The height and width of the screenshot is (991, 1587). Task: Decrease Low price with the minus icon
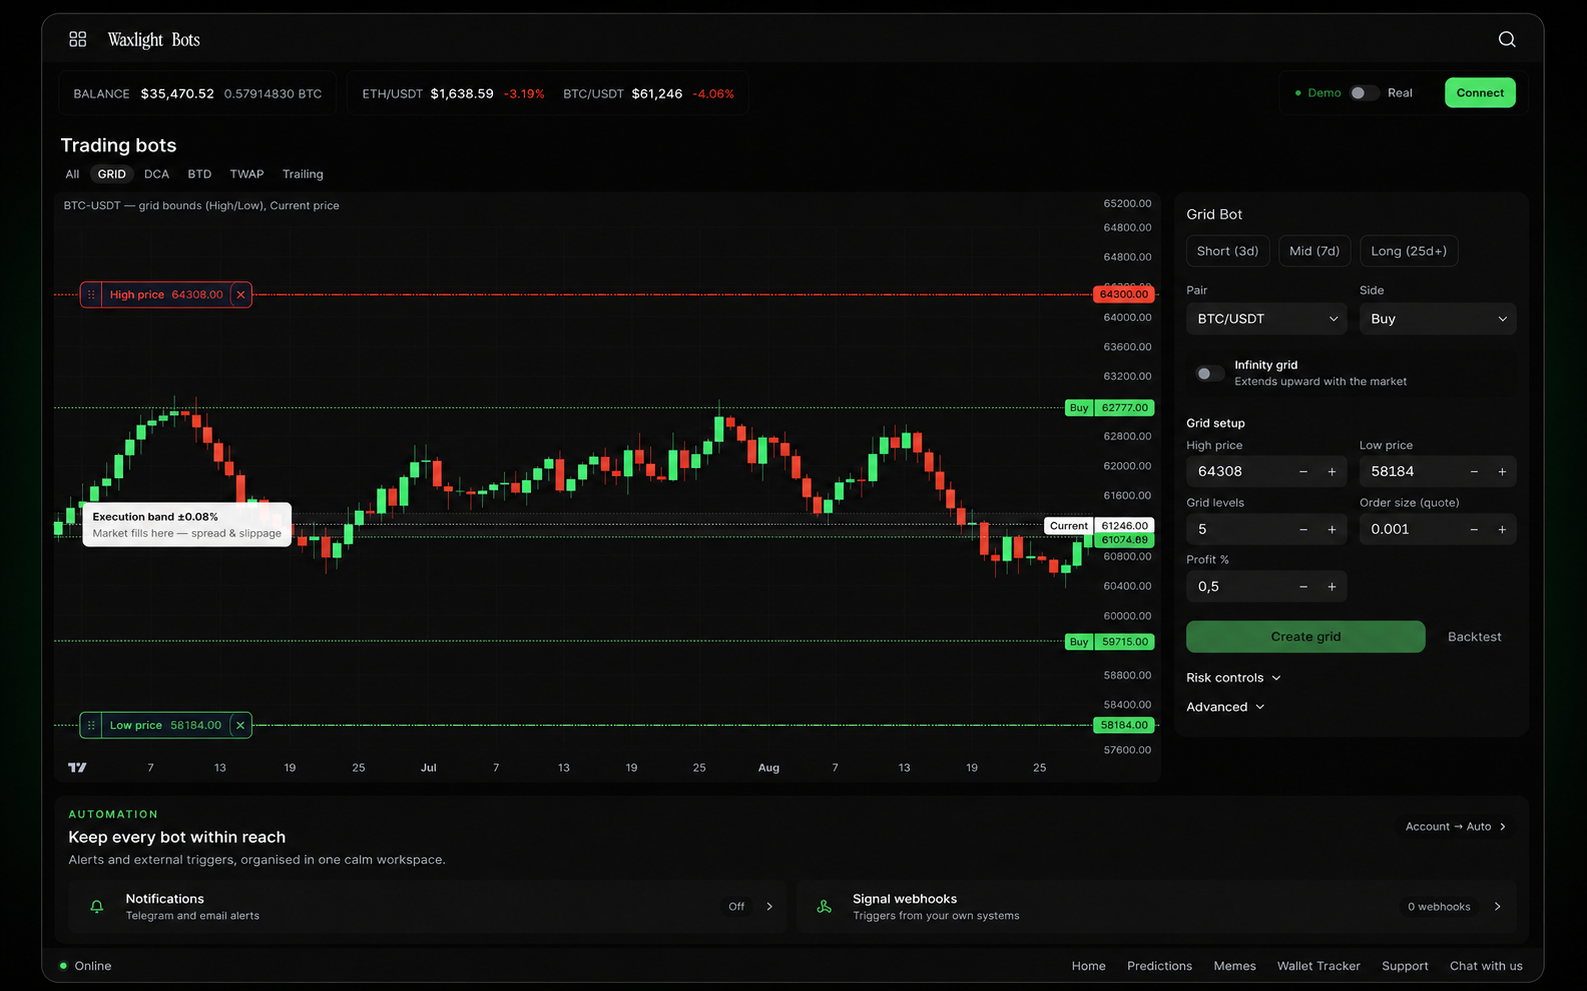(1474, 471)
